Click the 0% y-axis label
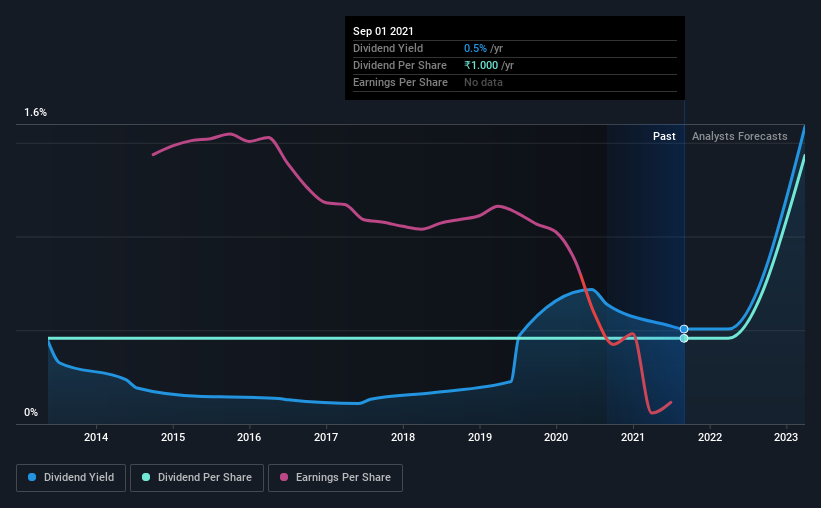Image resolution: width=821 pixels, height=508 pixels. point(31,413)
